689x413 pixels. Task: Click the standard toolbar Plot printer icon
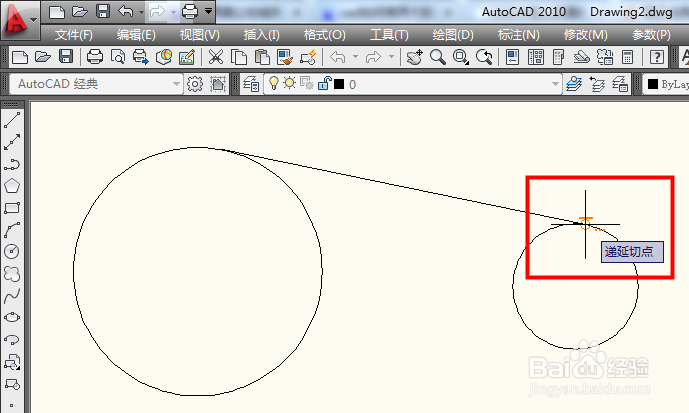coord(95,57)
